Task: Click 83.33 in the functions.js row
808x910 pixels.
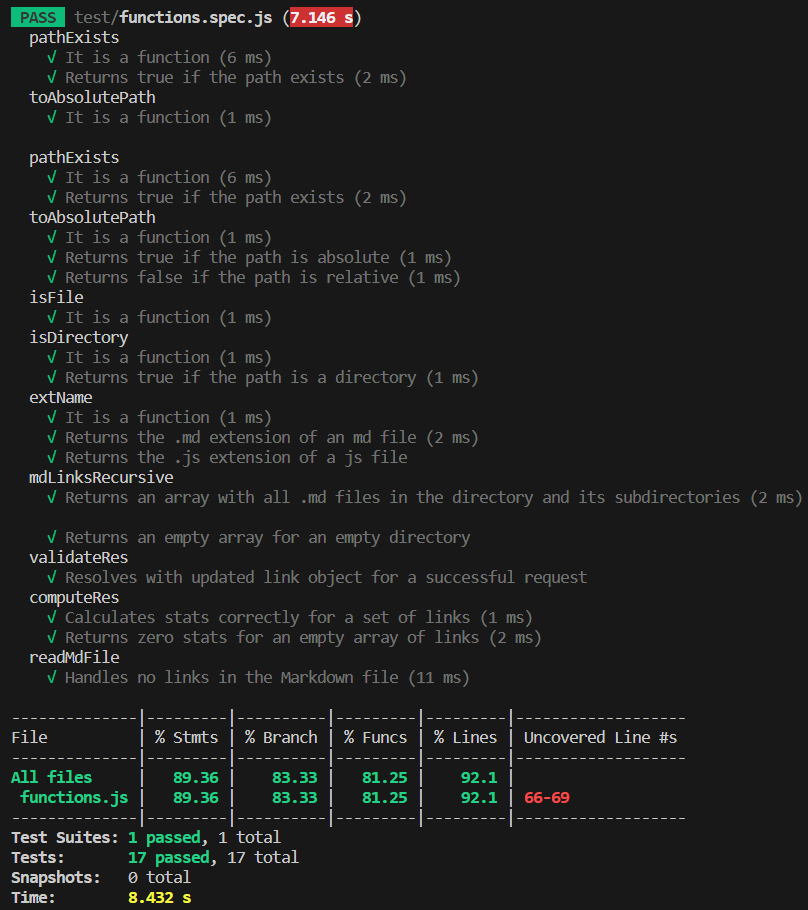Action: click(x=295, y=797)
